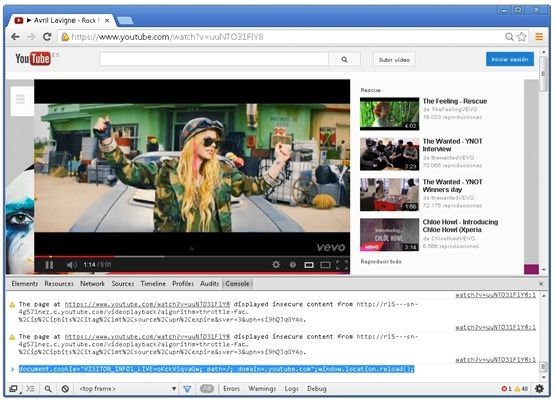Switch to the Resources tab
554x400 pixels.
coord(59,283)
